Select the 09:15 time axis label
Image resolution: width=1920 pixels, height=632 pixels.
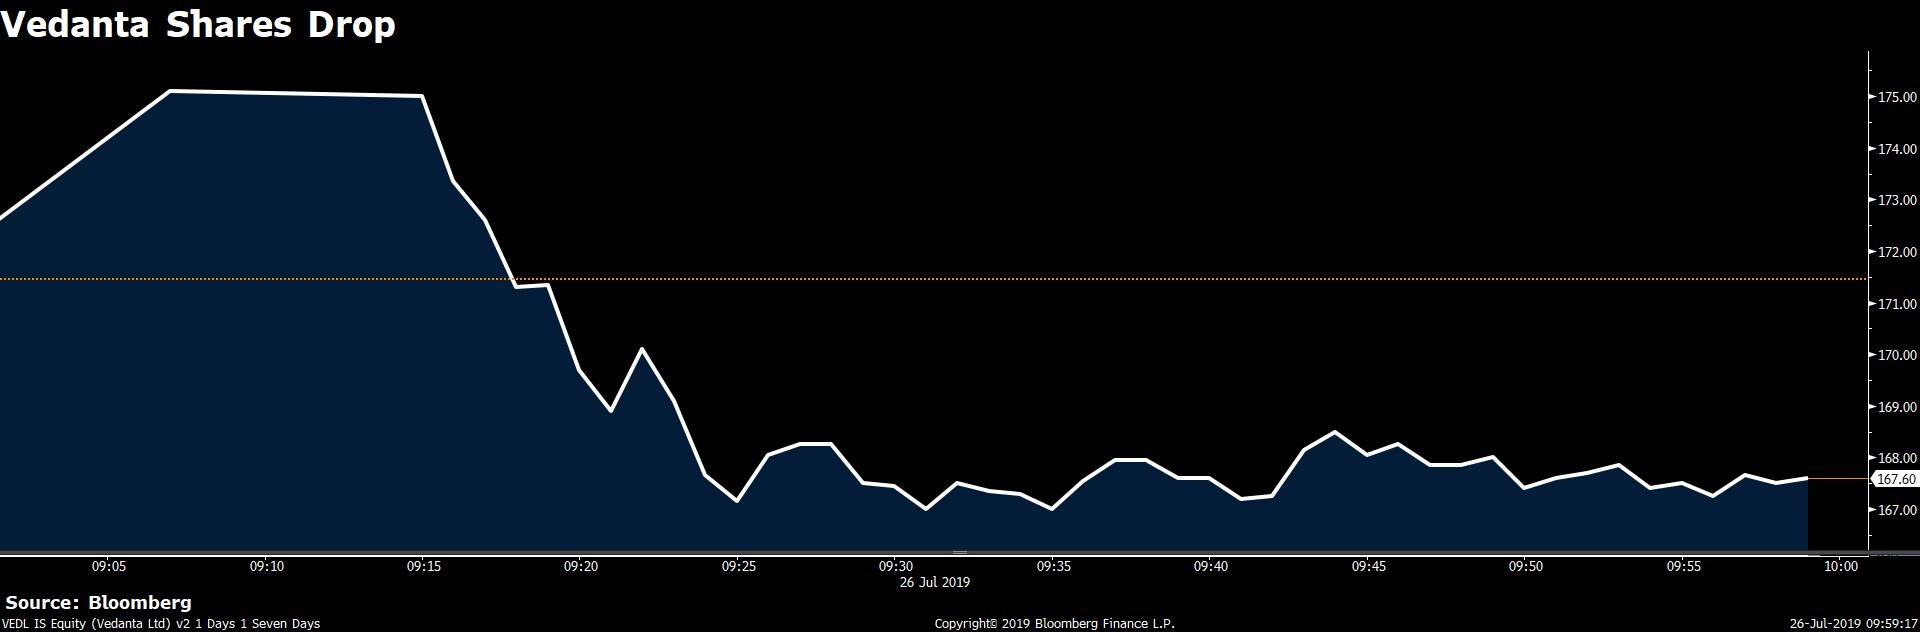[x=423, y=566]
